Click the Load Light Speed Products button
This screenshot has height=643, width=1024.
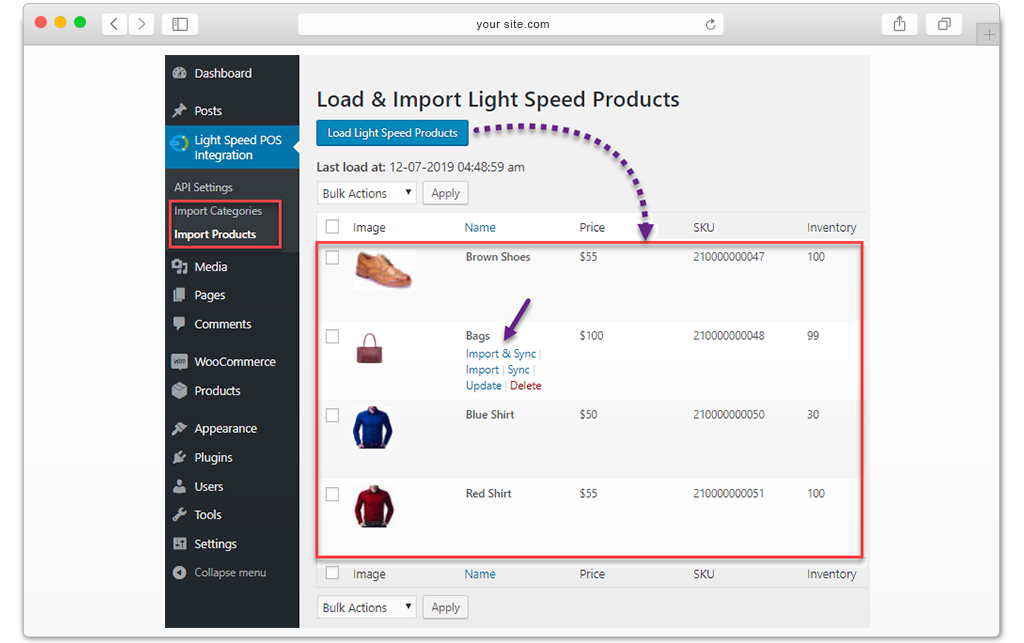(x=392, y=133)
